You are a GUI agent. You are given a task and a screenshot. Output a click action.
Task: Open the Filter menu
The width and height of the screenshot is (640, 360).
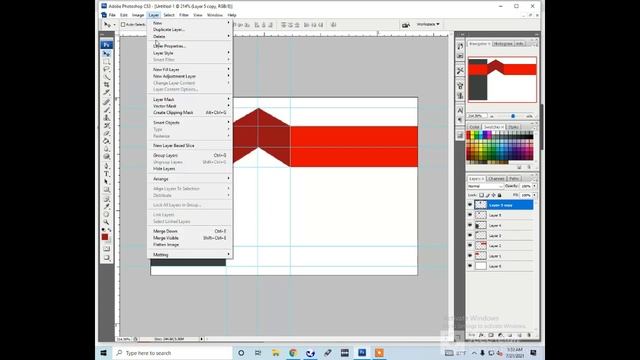tap(184, 15)
